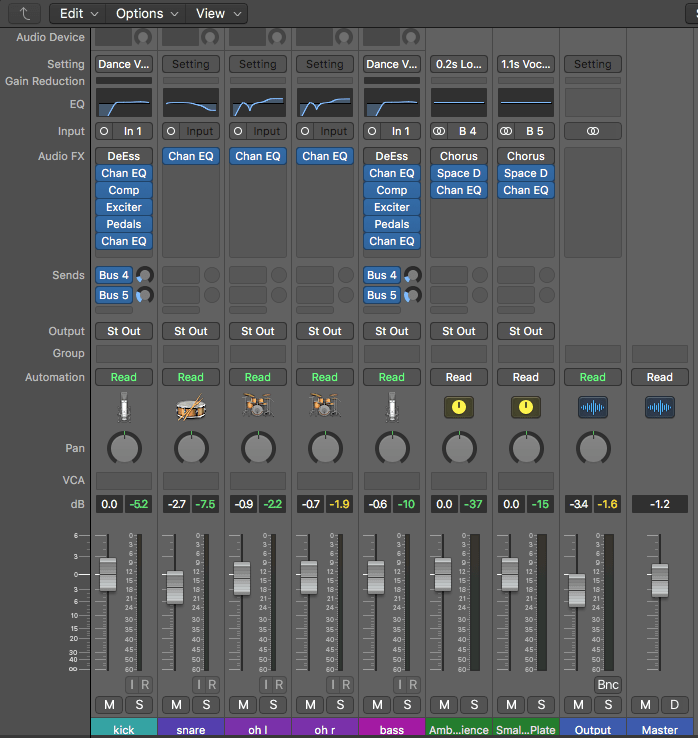This screenshot has height=738, width=698.
Task: Open the DeEss plugin on kick channel
Action: pyautogui.click(x=124, y=156)
